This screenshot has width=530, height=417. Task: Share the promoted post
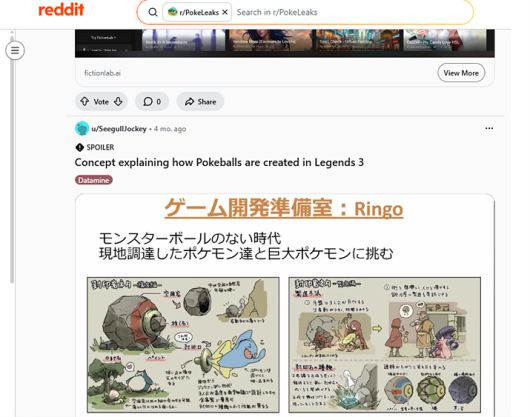200,101
